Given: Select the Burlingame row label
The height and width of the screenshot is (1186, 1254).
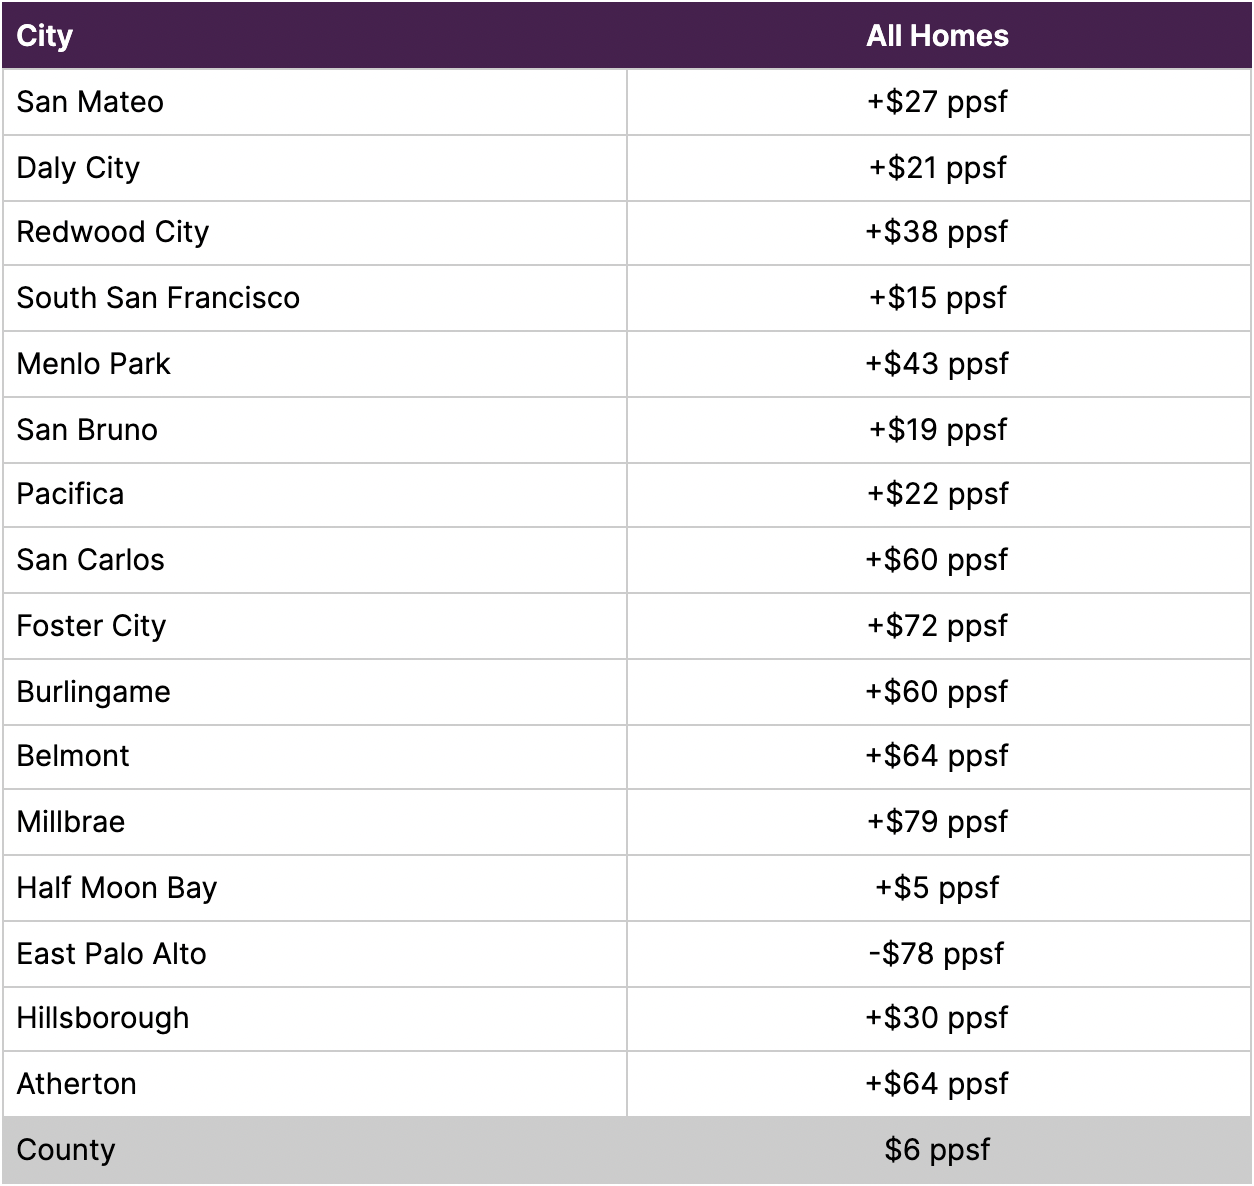Looking at the screenshot, I should click(x=94, y=692).
